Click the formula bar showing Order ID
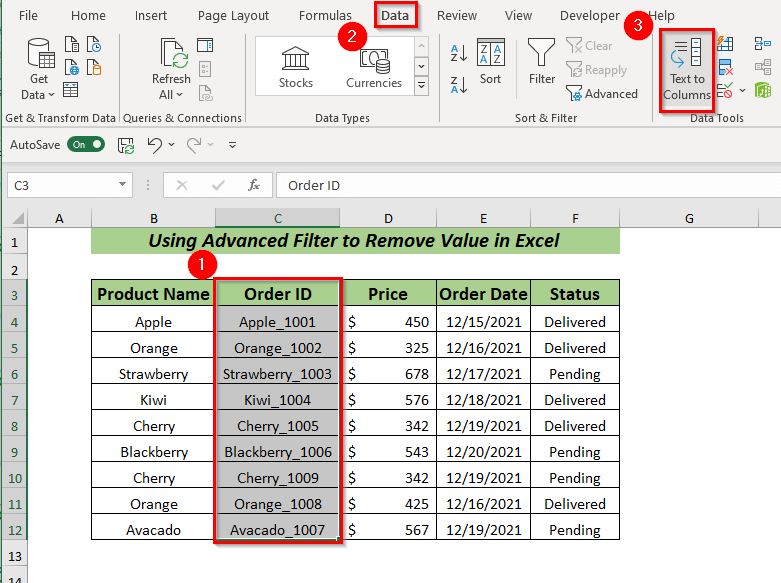 [x=528, y=185]
